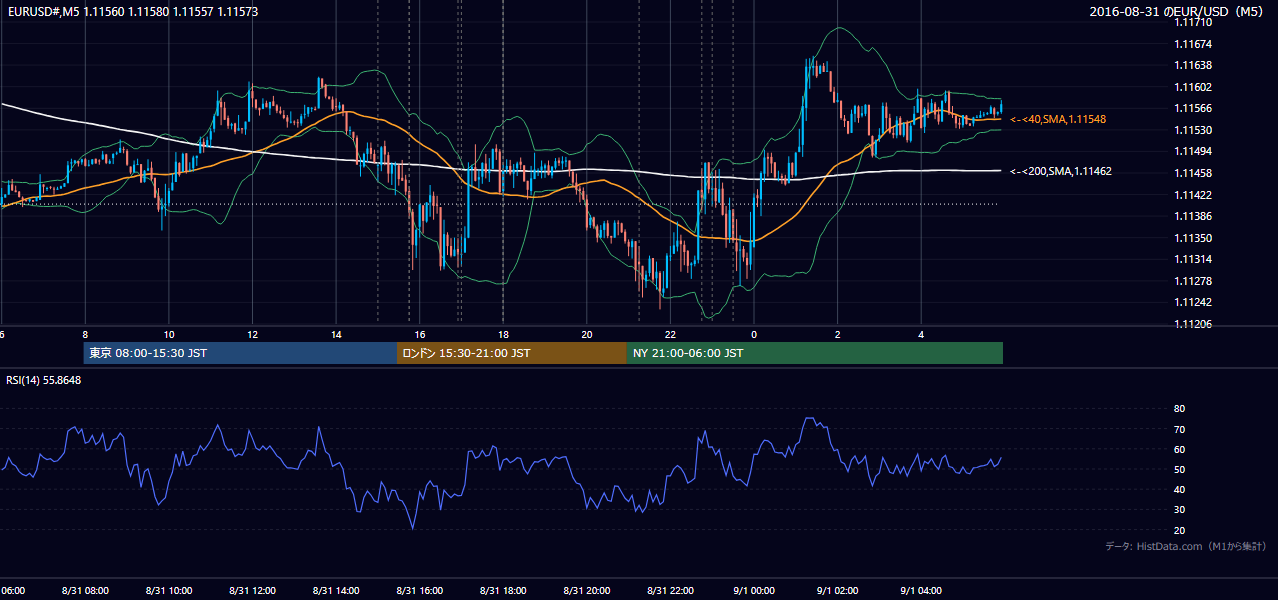Click price axis label 1.11602
This screenshot has height=600, width=1278.
coord(1192,87)
